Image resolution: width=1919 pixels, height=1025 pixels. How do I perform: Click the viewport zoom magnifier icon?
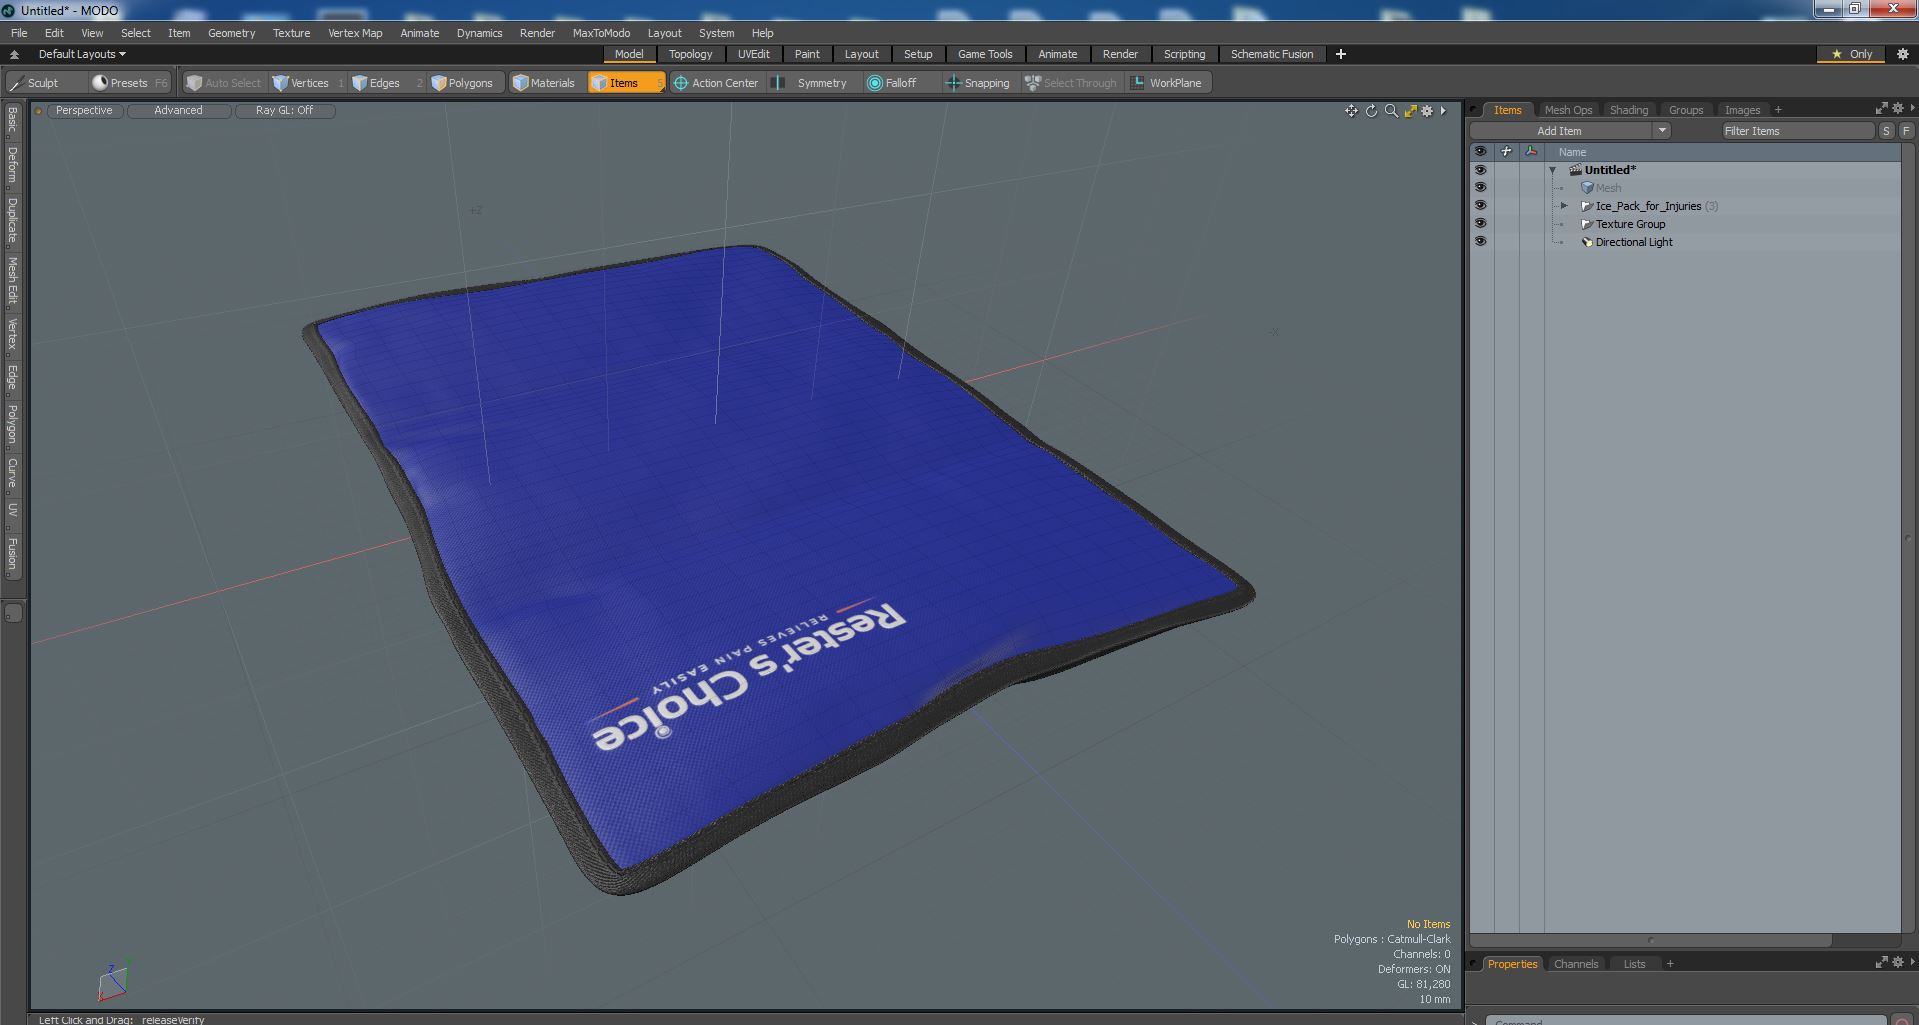click(1391, 111)
